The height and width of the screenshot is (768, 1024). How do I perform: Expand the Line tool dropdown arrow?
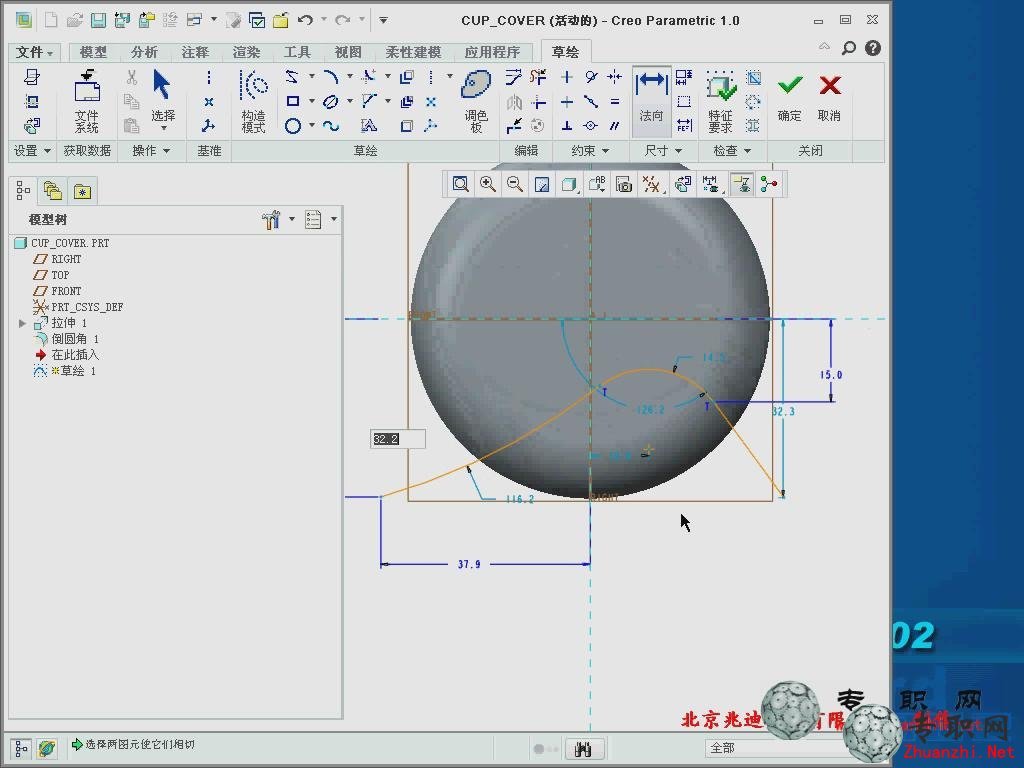pyautogui.click(x=312, y=76)
